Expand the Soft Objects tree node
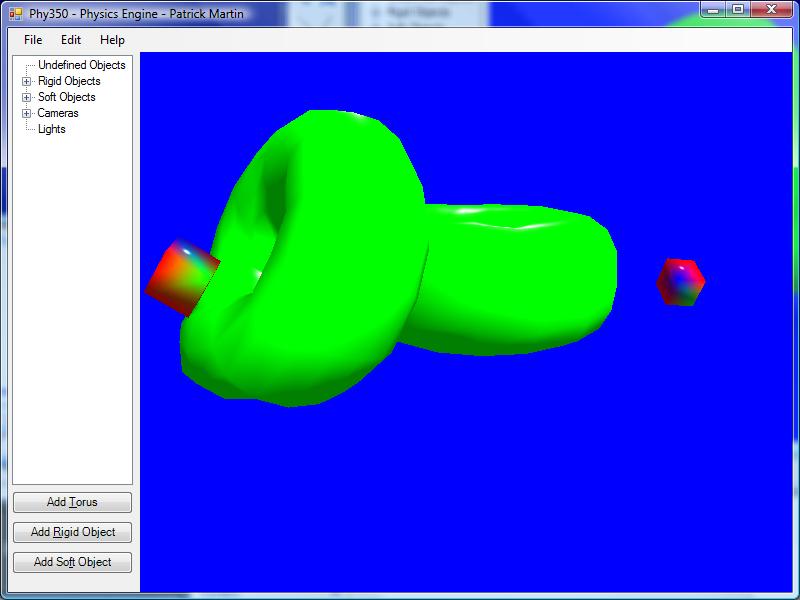Image resolution: width=800 pixels, height=600 pixels. point(27,97)
